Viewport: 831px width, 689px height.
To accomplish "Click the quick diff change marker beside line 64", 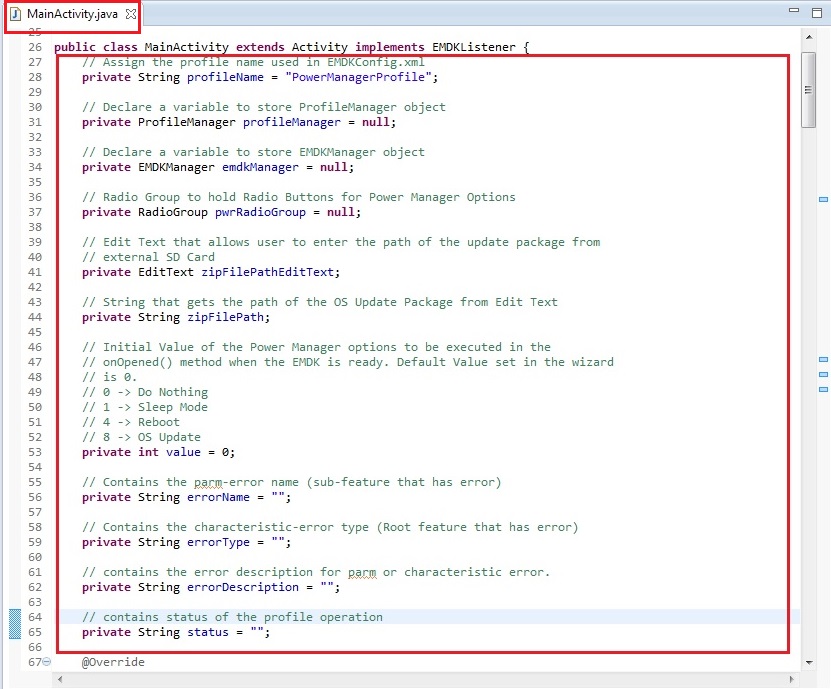I will tap(15, 624).
